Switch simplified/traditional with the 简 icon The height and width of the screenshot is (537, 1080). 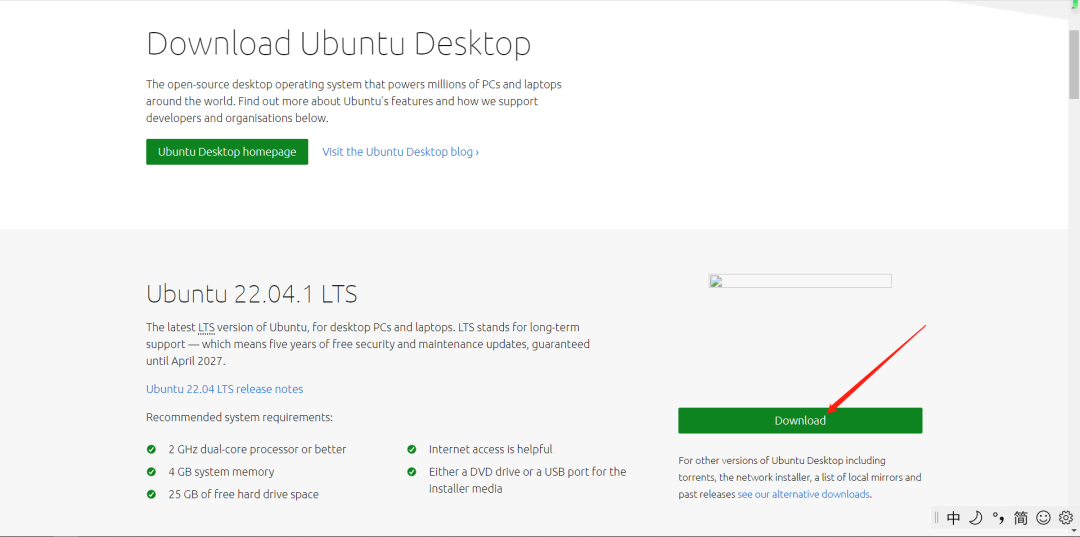1020,518
